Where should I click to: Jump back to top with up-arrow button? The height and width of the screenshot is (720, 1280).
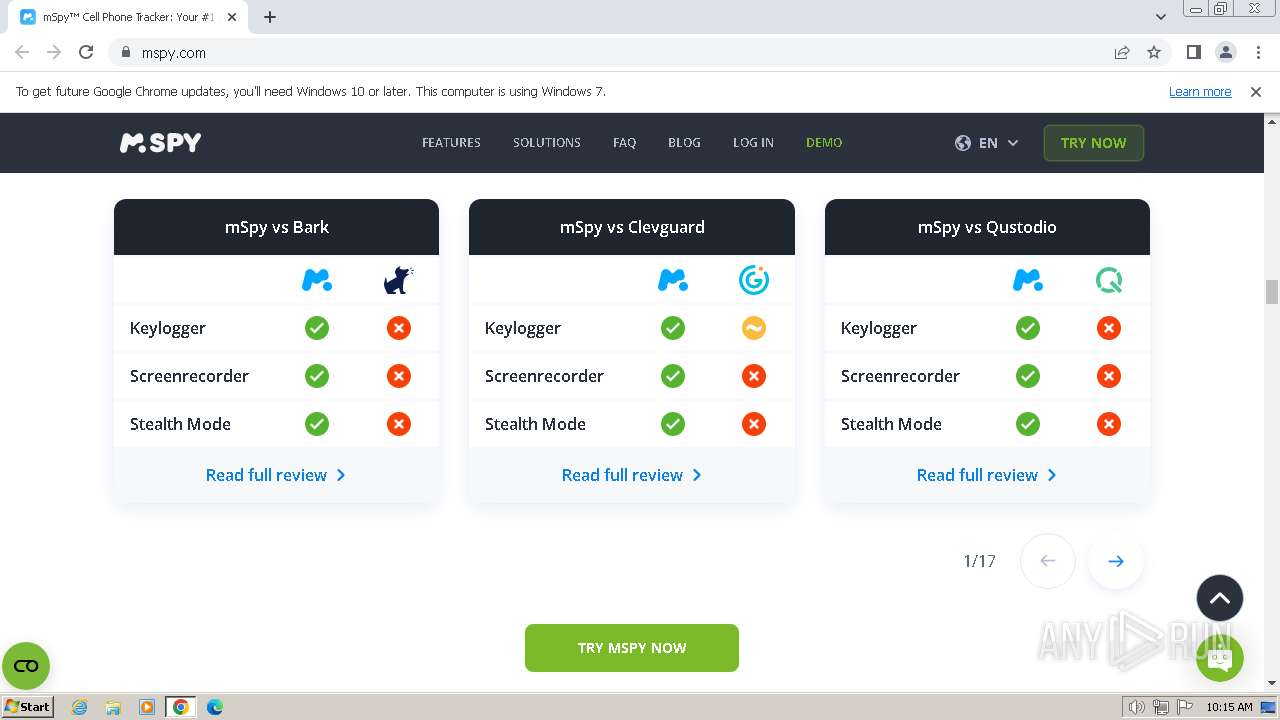(1220, 599)
